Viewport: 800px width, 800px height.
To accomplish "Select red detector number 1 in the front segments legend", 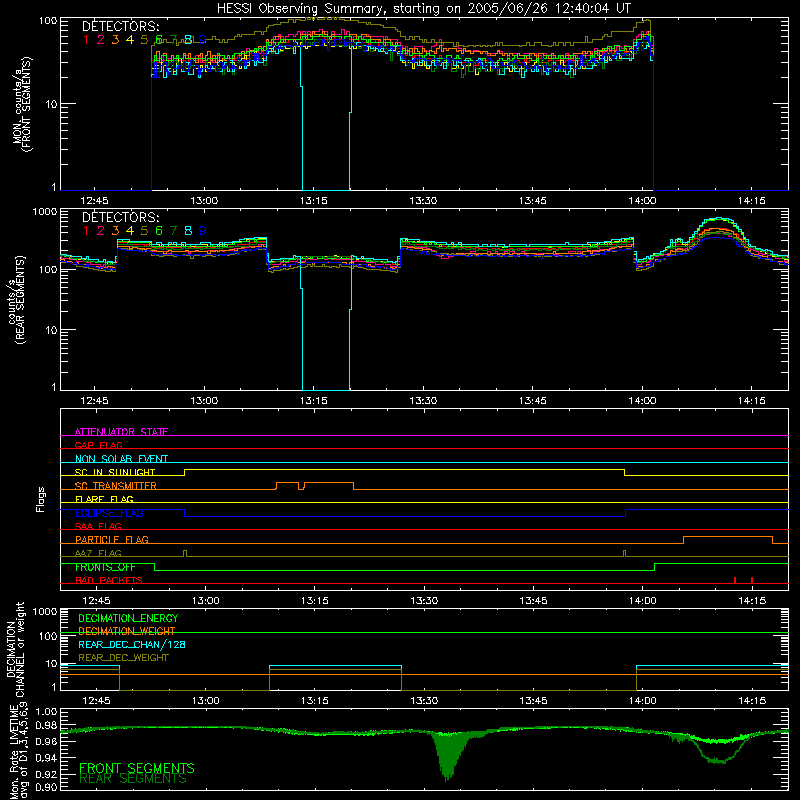I will tap(86, 39).
